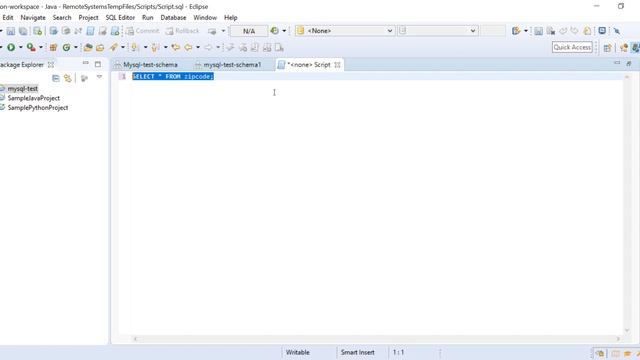Image resolution: width=640 pixels, height=360 pixels.
Task: Click the Search flashlight toolbar icon
Action: [x=113, y=47]
